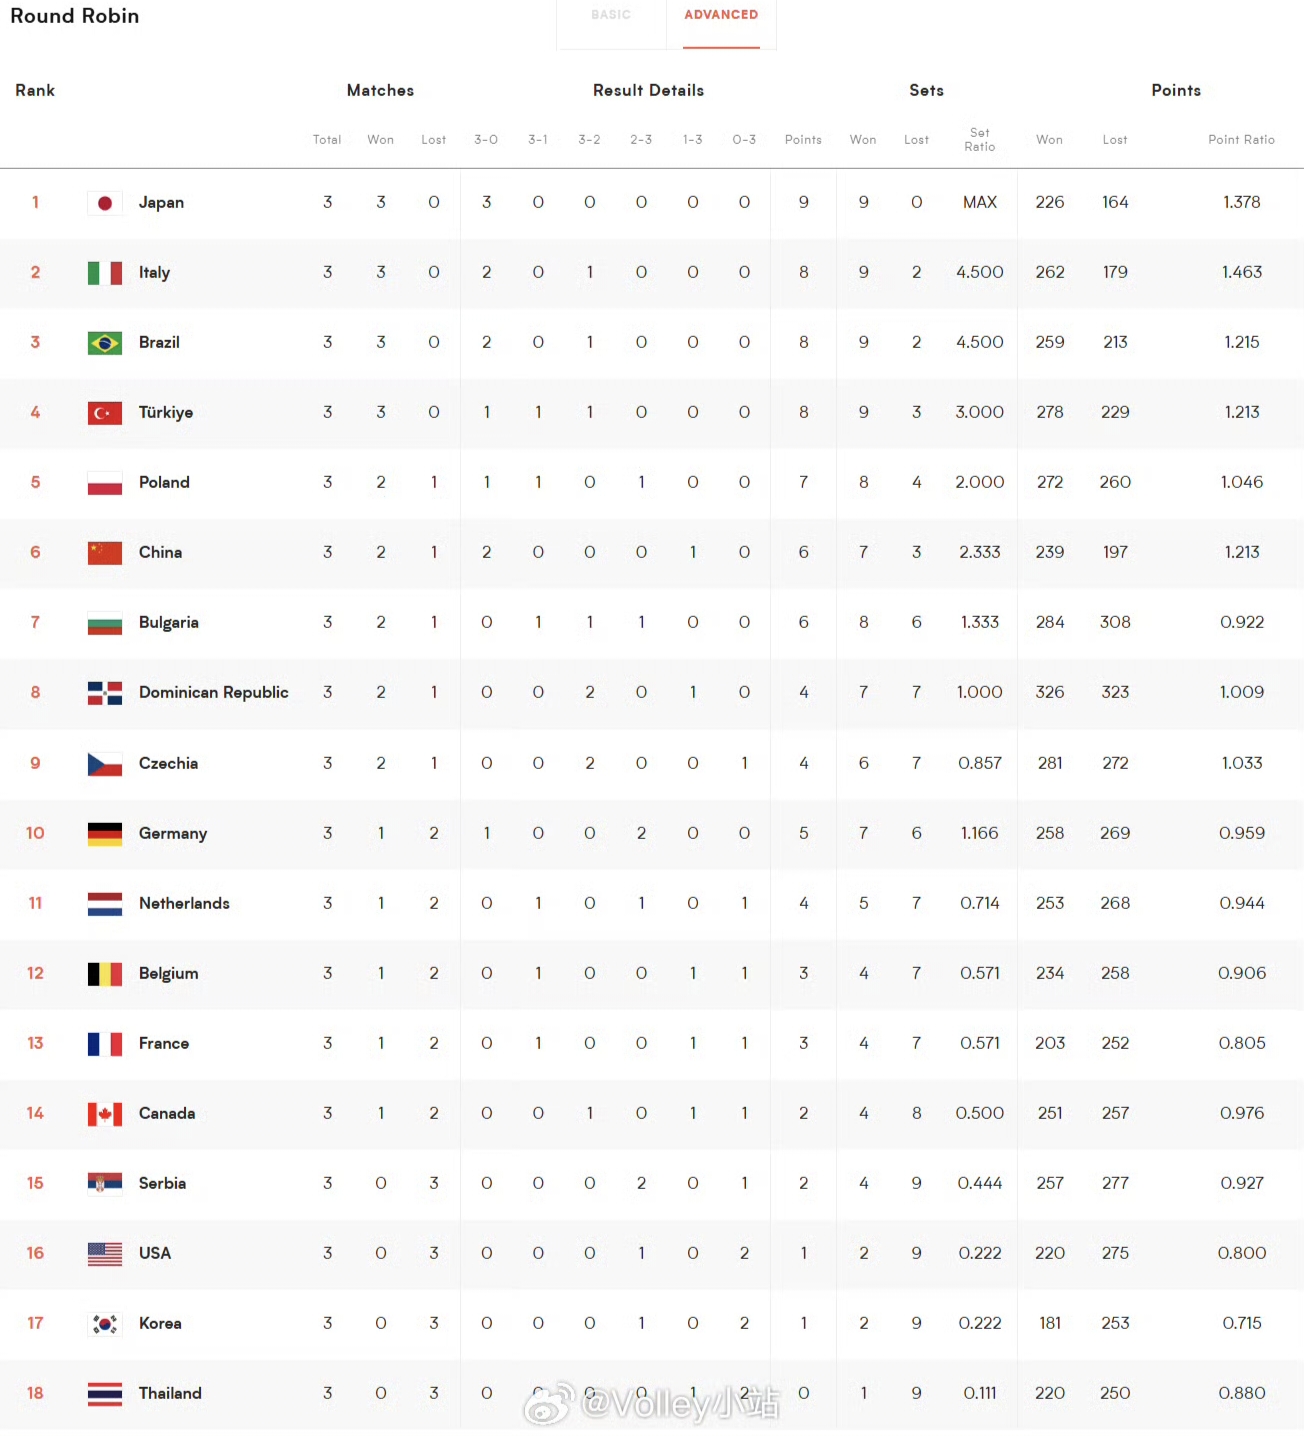
Task: Open the Poland team link
Action: (x=164, y=483)
